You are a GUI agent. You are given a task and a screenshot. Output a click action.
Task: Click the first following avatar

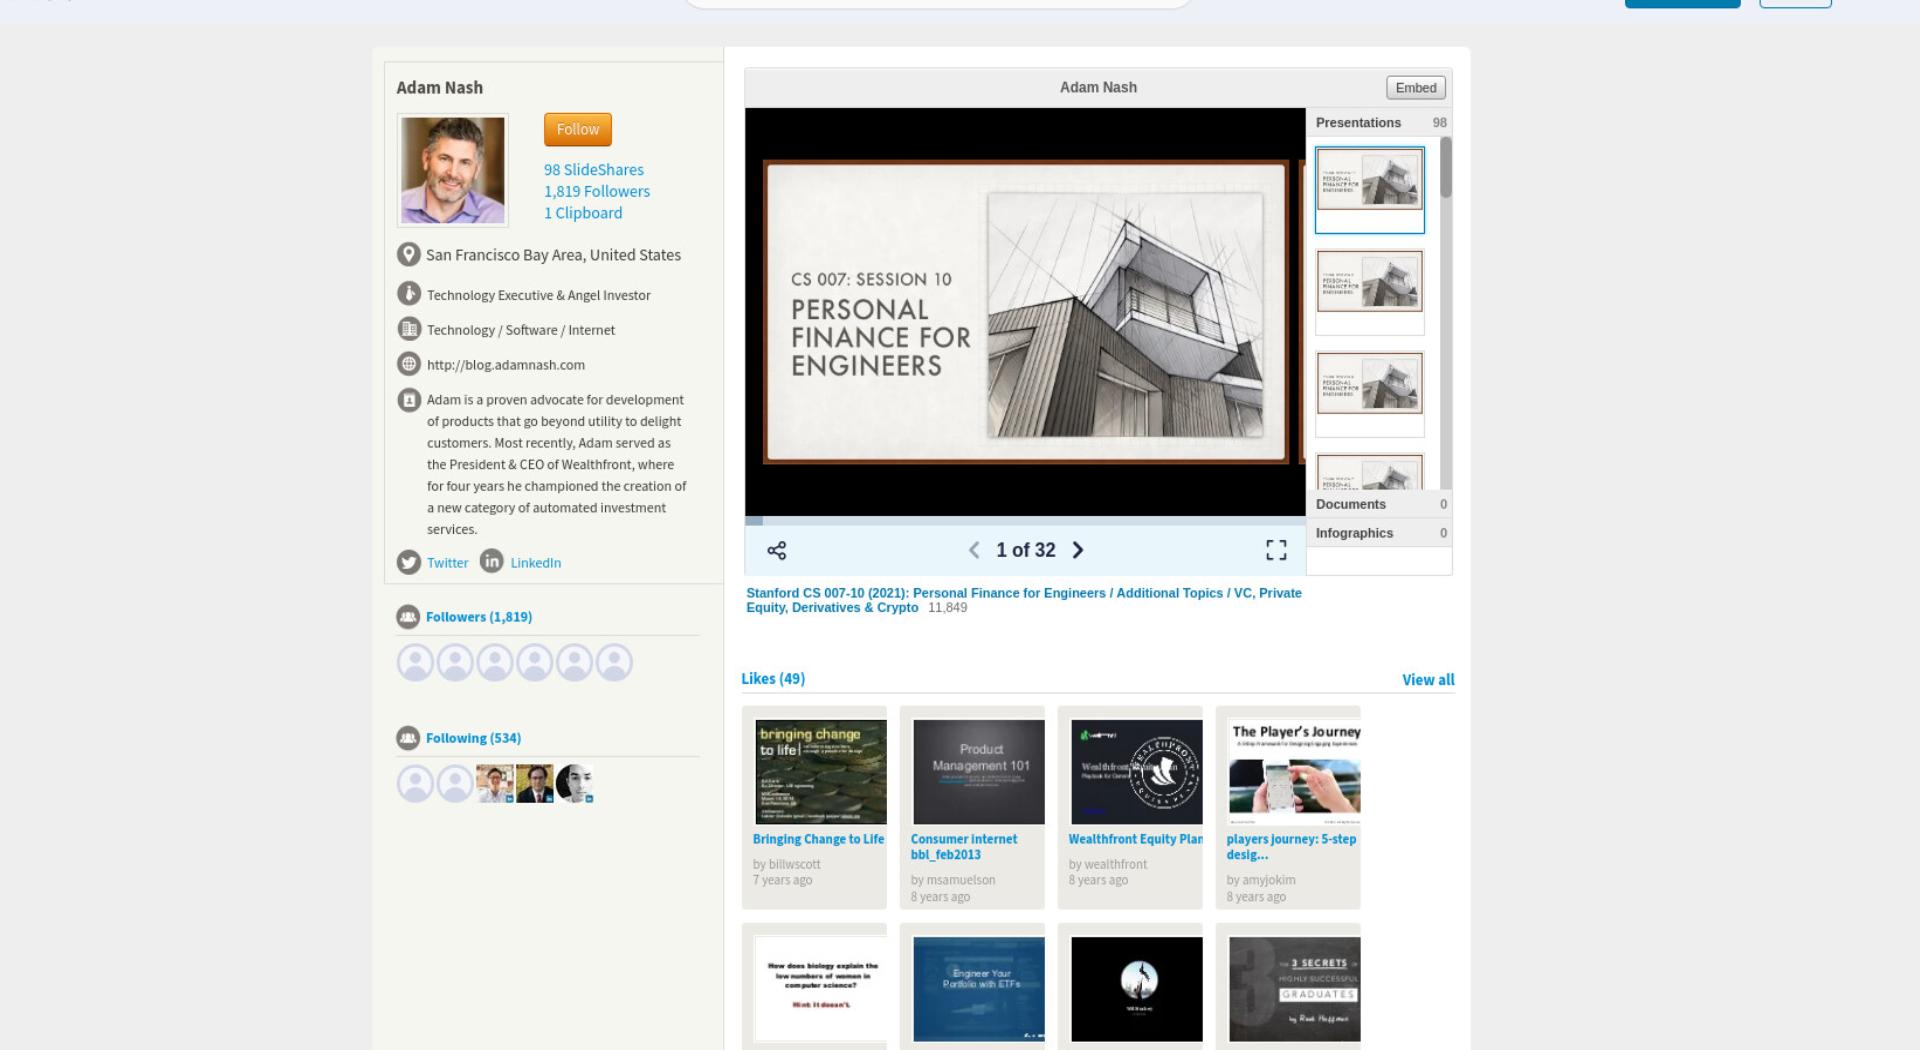[x=415, y=784]
